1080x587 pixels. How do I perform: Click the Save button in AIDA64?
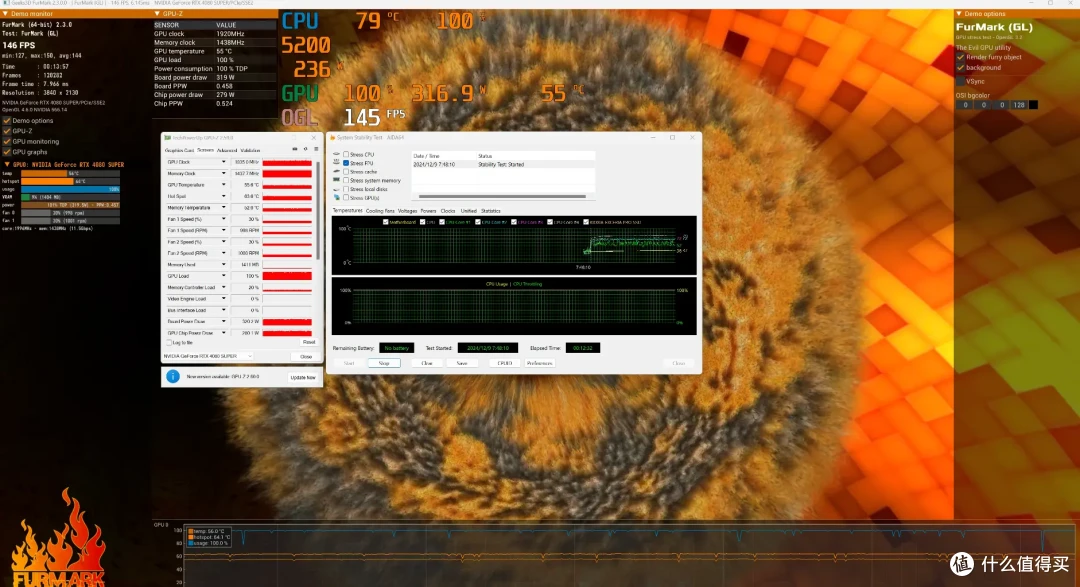coord(461,363)
